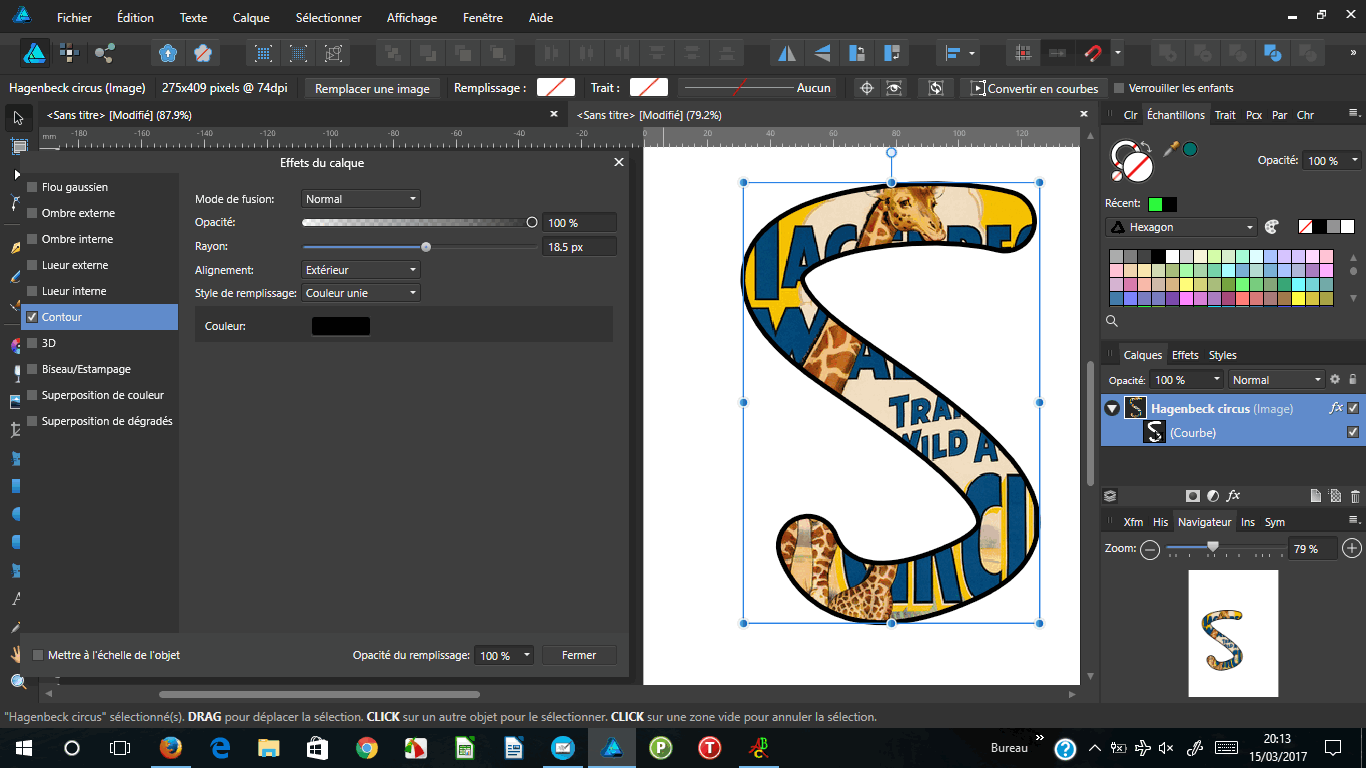Viewport: 1366px width, 768px height.
Task: Open the Opacité du remplissage dropdown
Action: point(504,656)
